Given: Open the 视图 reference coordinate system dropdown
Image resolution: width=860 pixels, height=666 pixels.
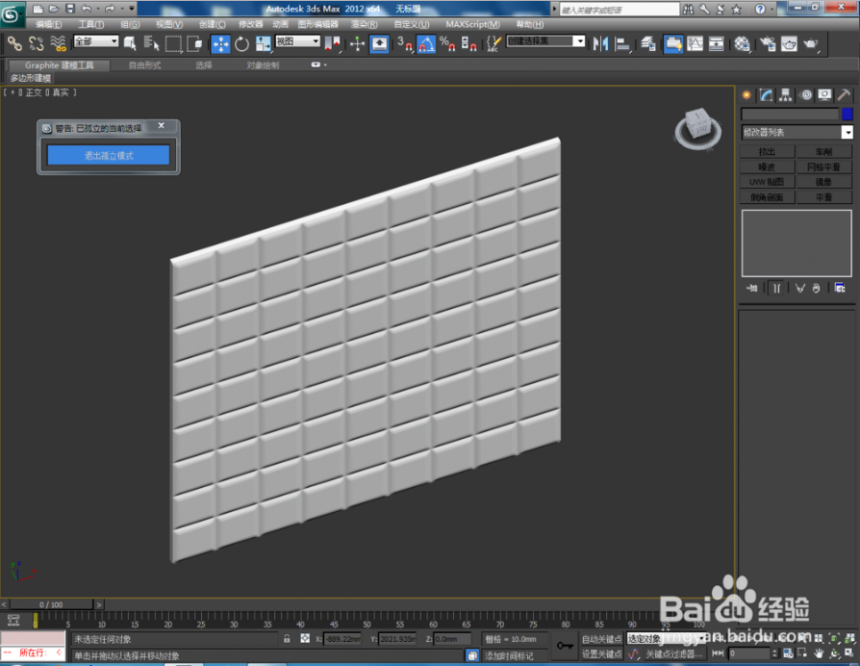Looking at the screenshot, I should coord(298,41).
